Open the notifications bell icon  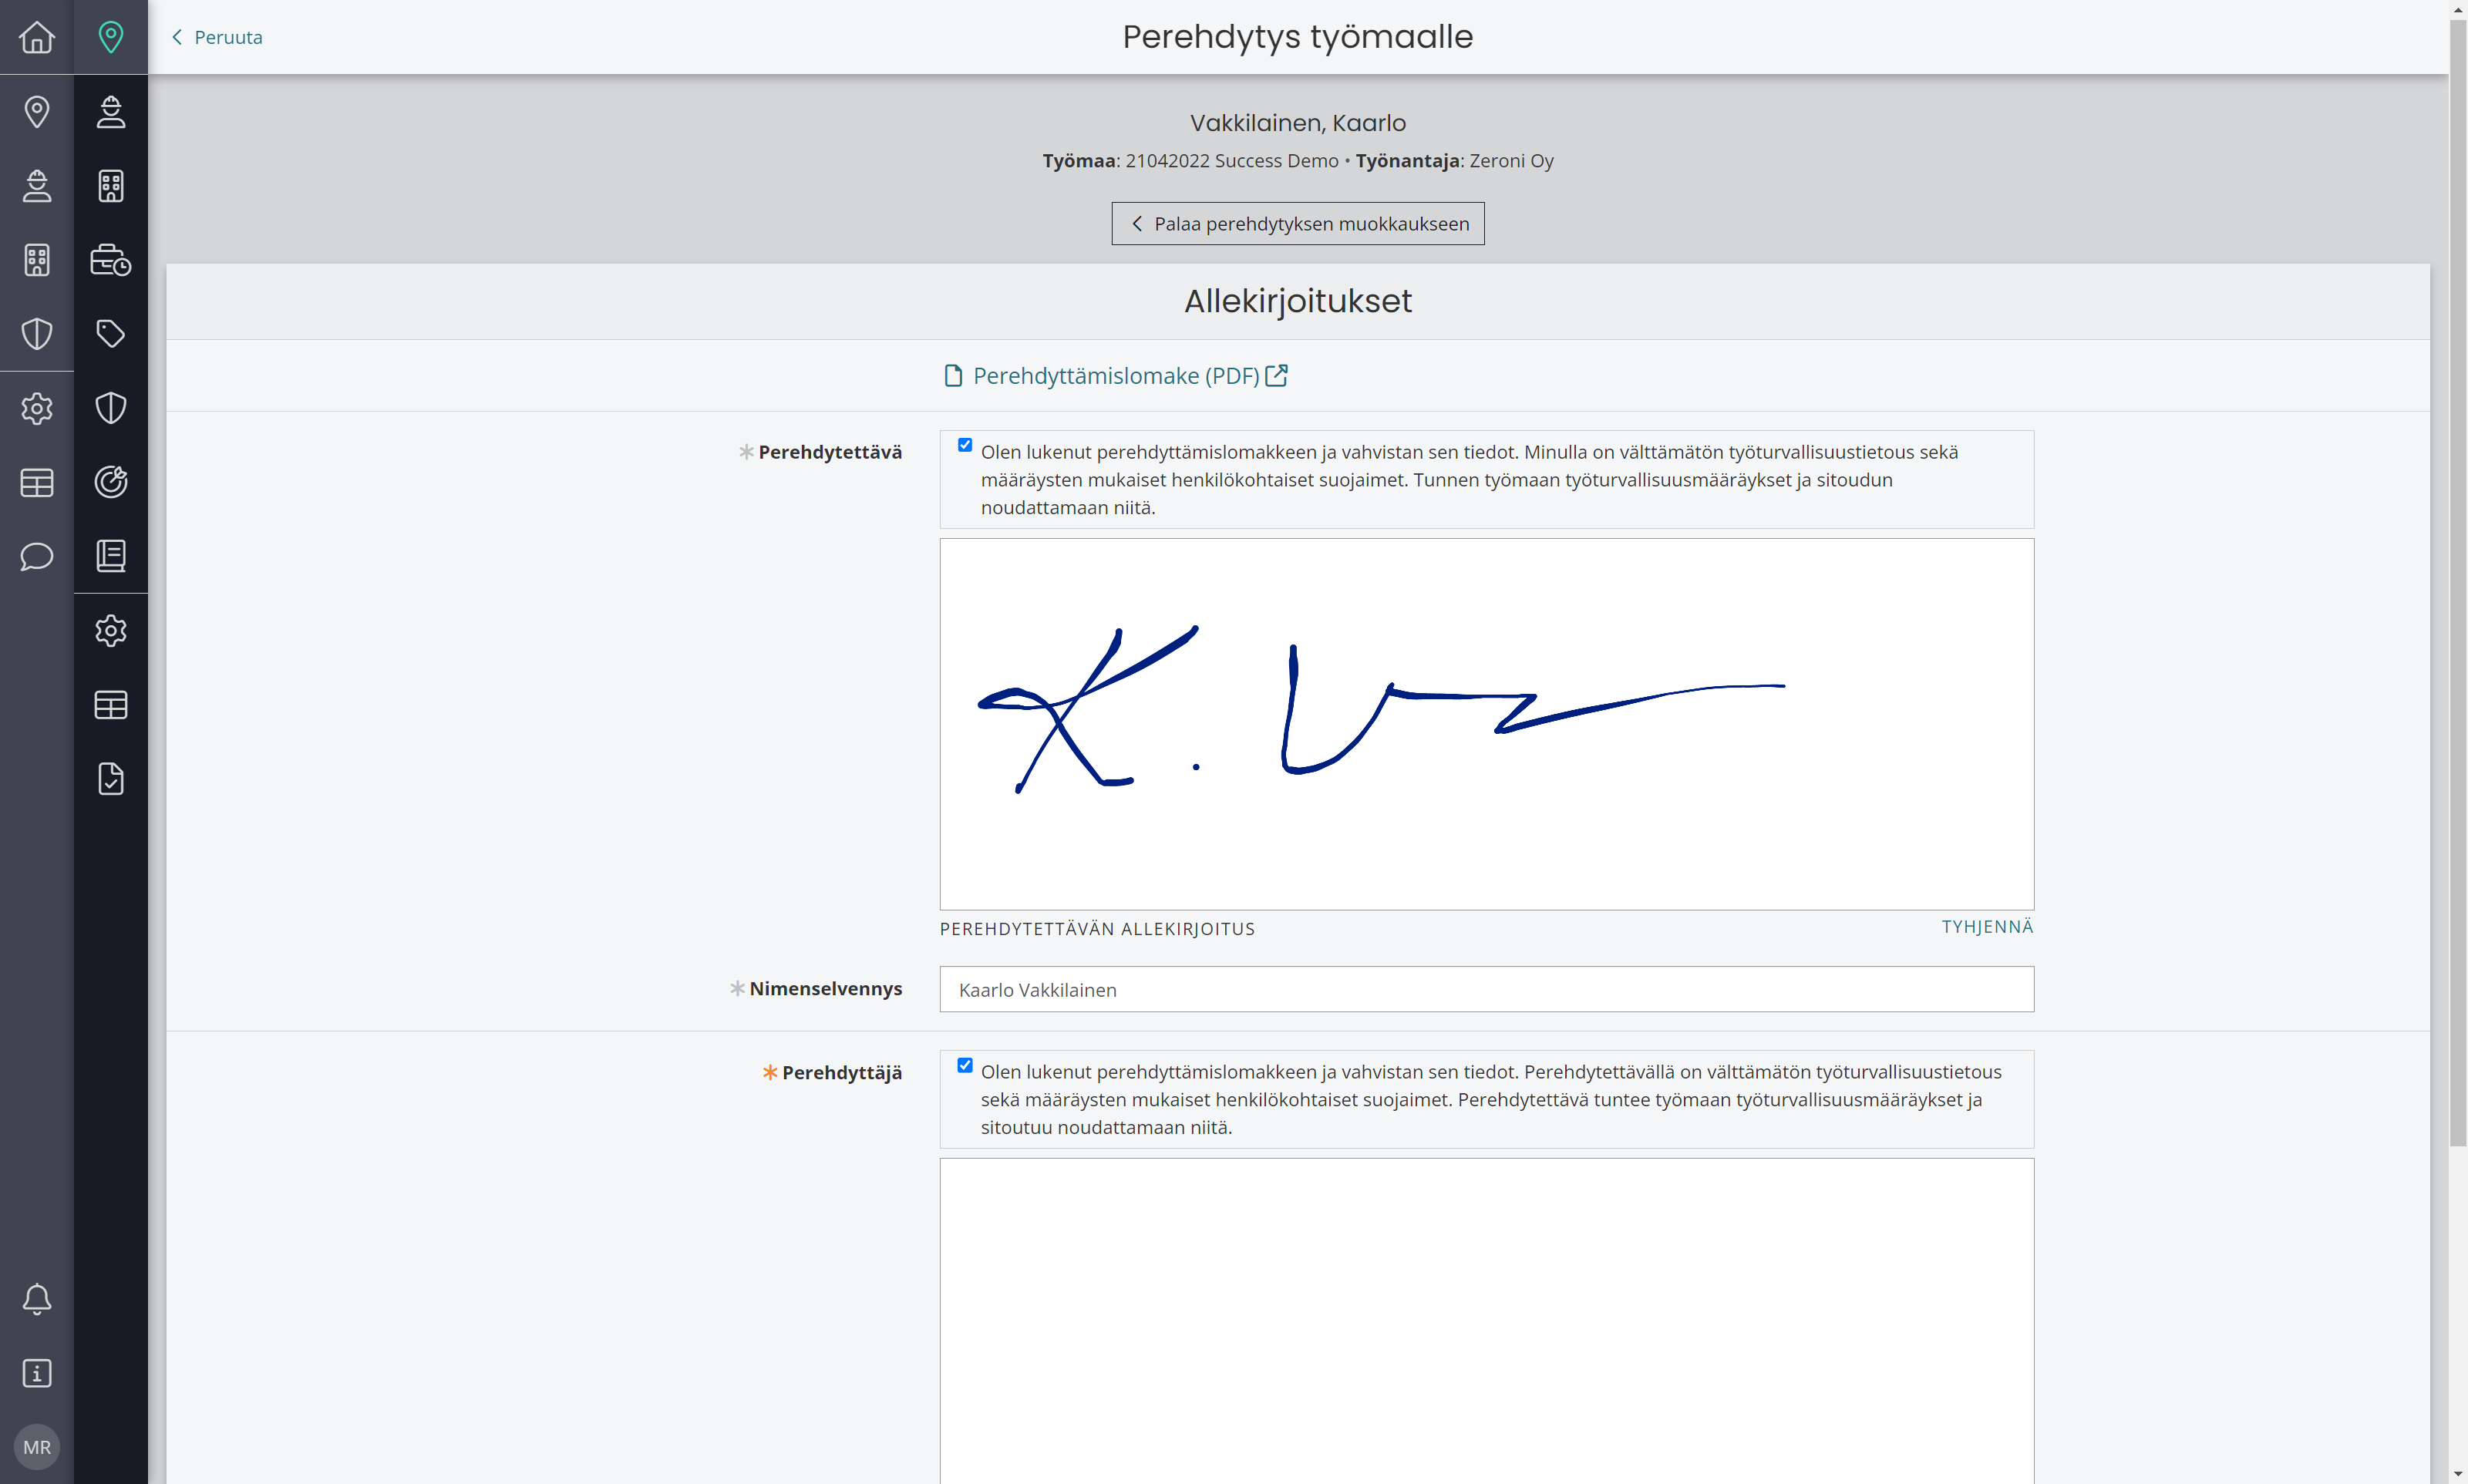(x=37, y=1299)
